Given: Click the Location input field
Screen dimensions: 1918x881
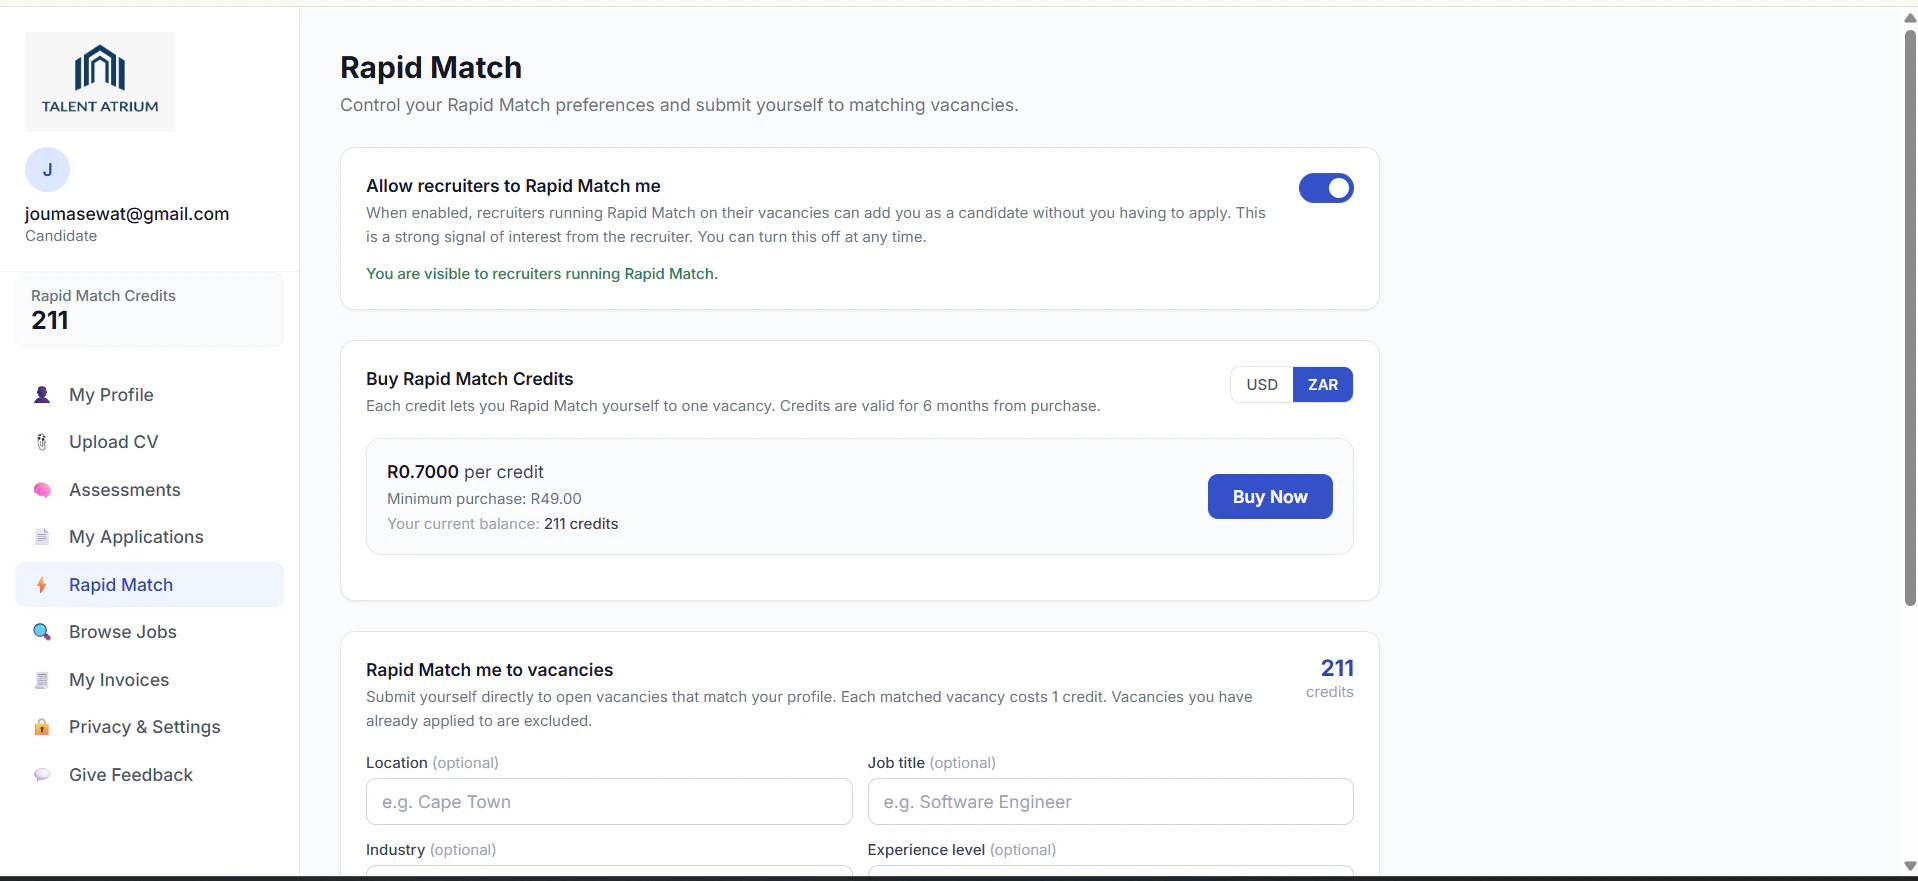Looking at the screenshot, I should pyautogui.click(x=609, y=802).
